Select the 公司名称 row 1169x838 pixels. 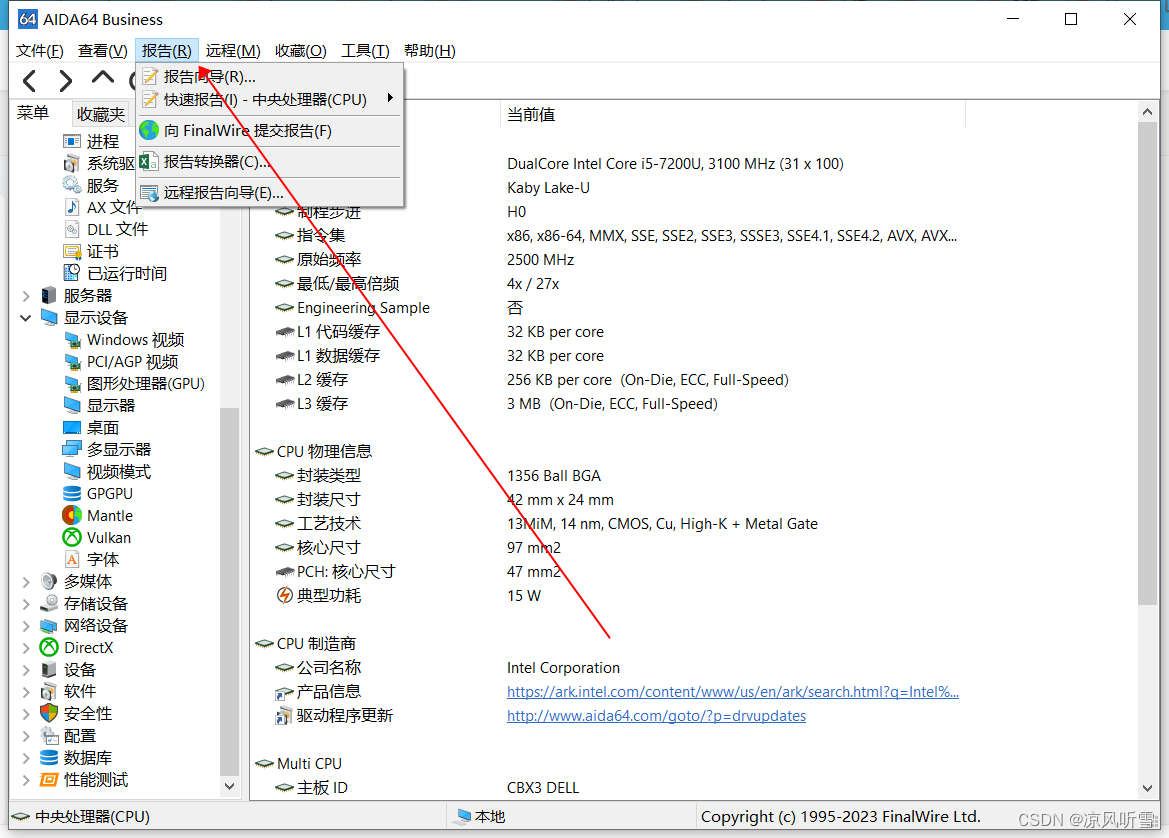coord(693,668)
